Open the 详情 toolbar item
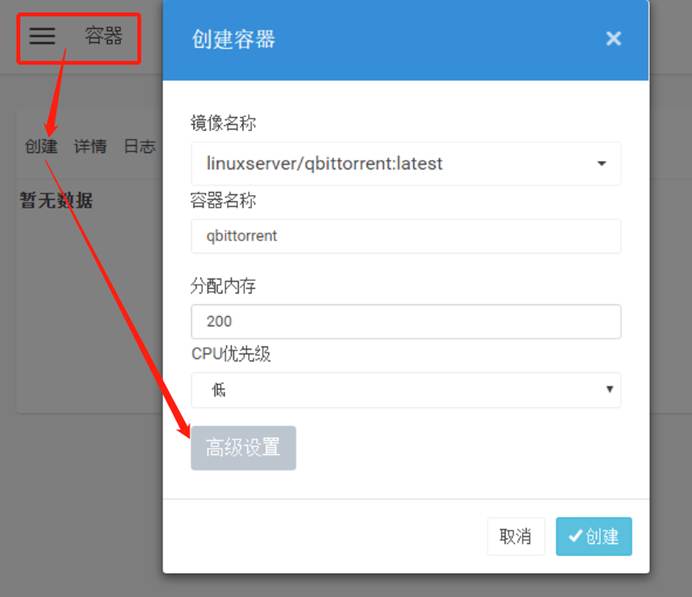The width and height of the screenshot is (692, 597). pyautogui.click(x=90, y=146)
